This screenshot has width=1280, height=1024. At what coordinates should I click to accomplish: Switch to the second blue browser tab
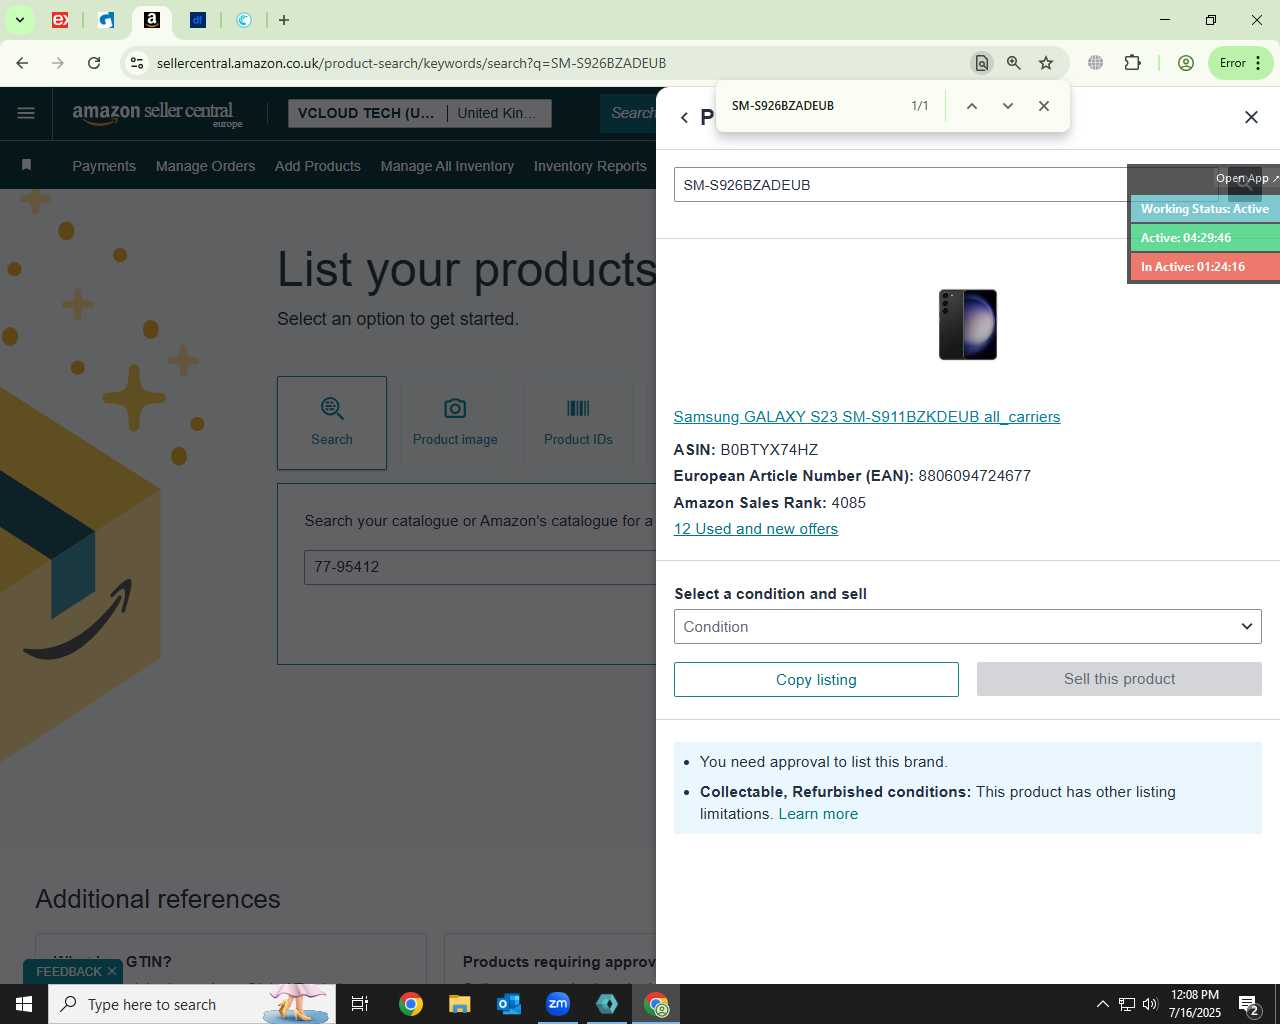(107, 20)
